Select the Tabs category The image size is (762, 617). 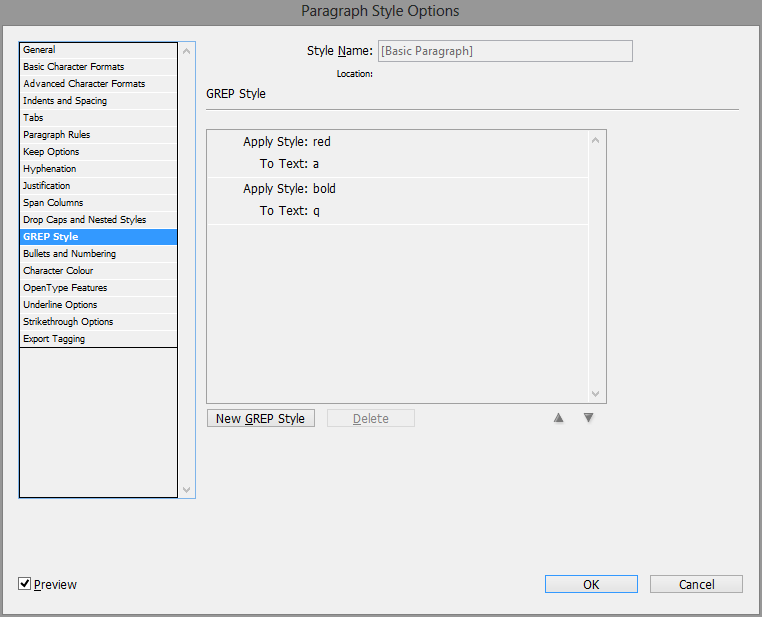click(x=98, y=118)
